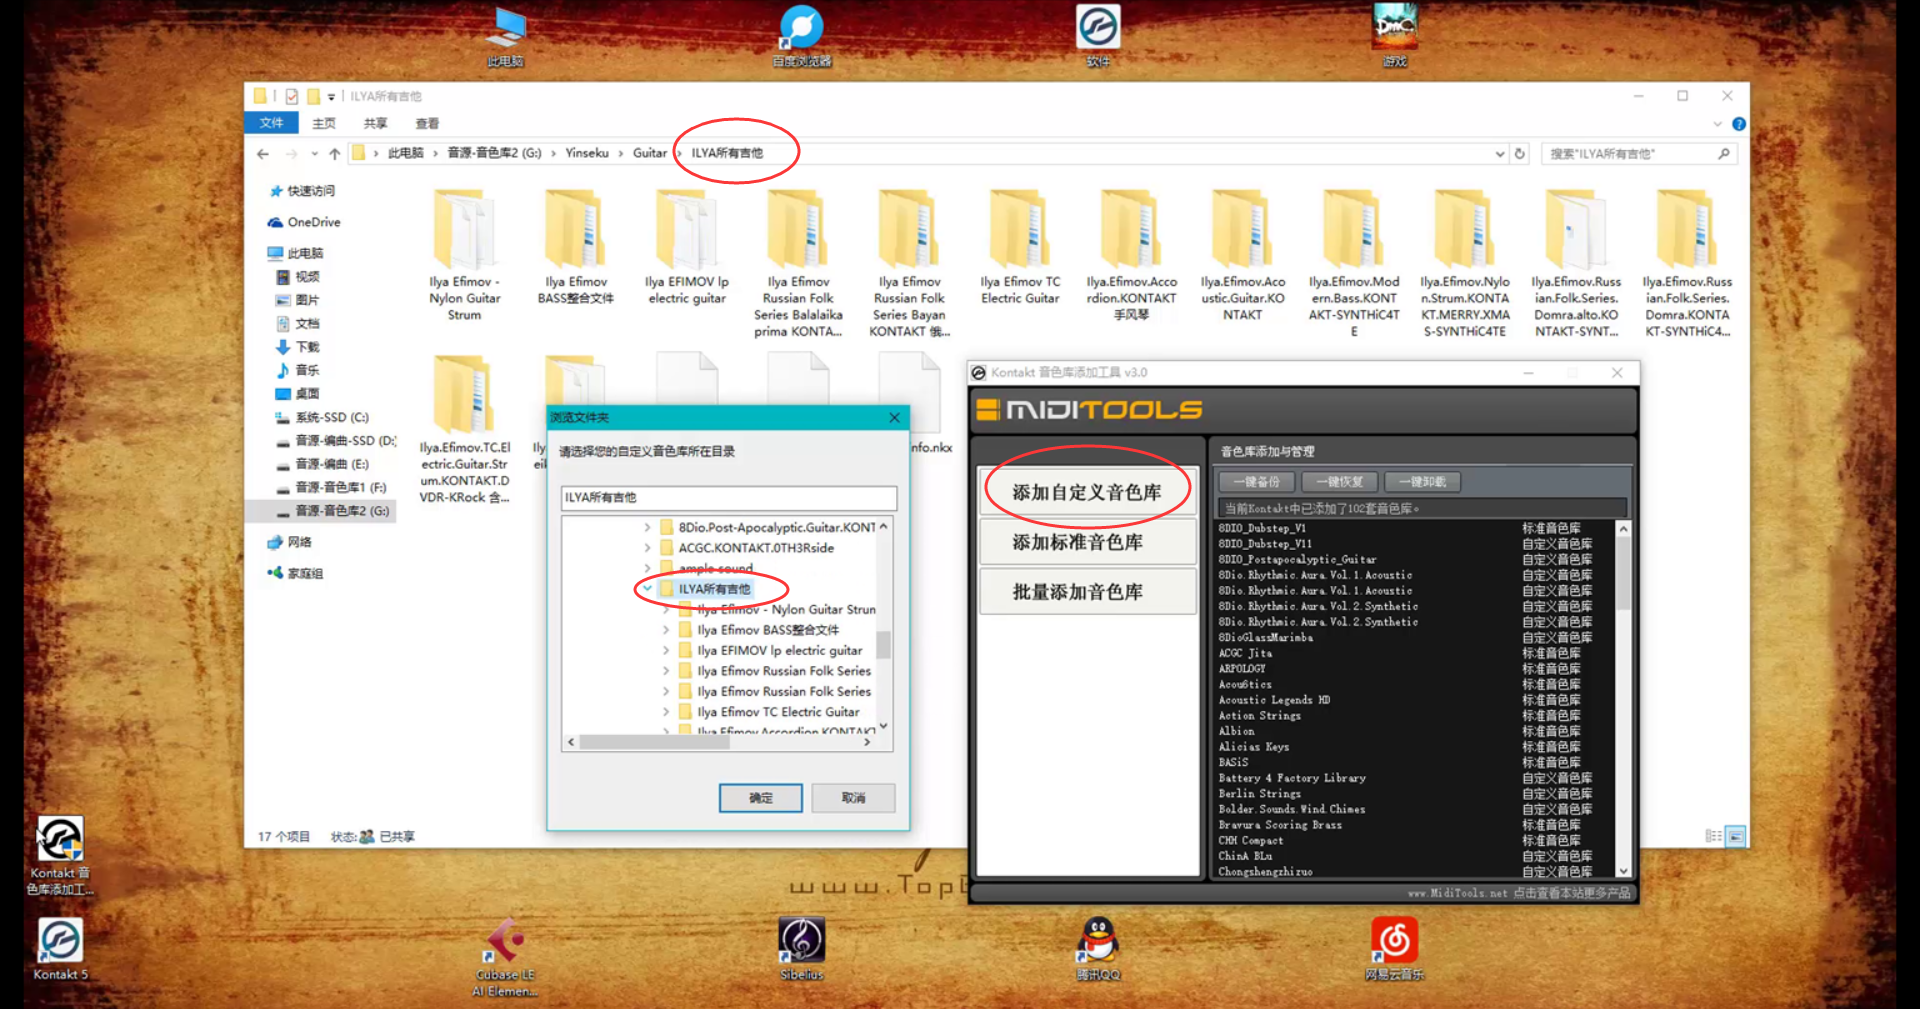Select the Kontakt 音色库添加工具 desktop icon
The image size is (1920, 1009).
(60, 855)
